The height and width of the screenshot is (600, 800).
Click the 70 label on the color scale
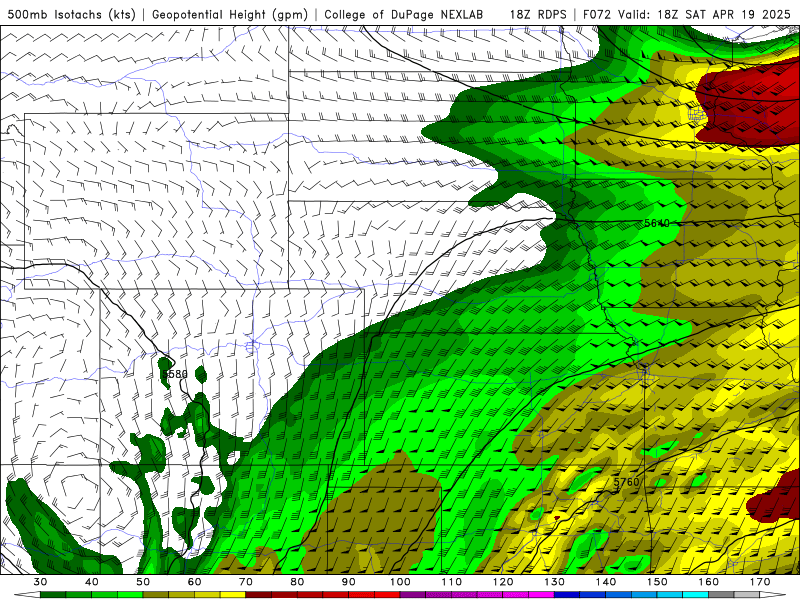pos(246,582)
